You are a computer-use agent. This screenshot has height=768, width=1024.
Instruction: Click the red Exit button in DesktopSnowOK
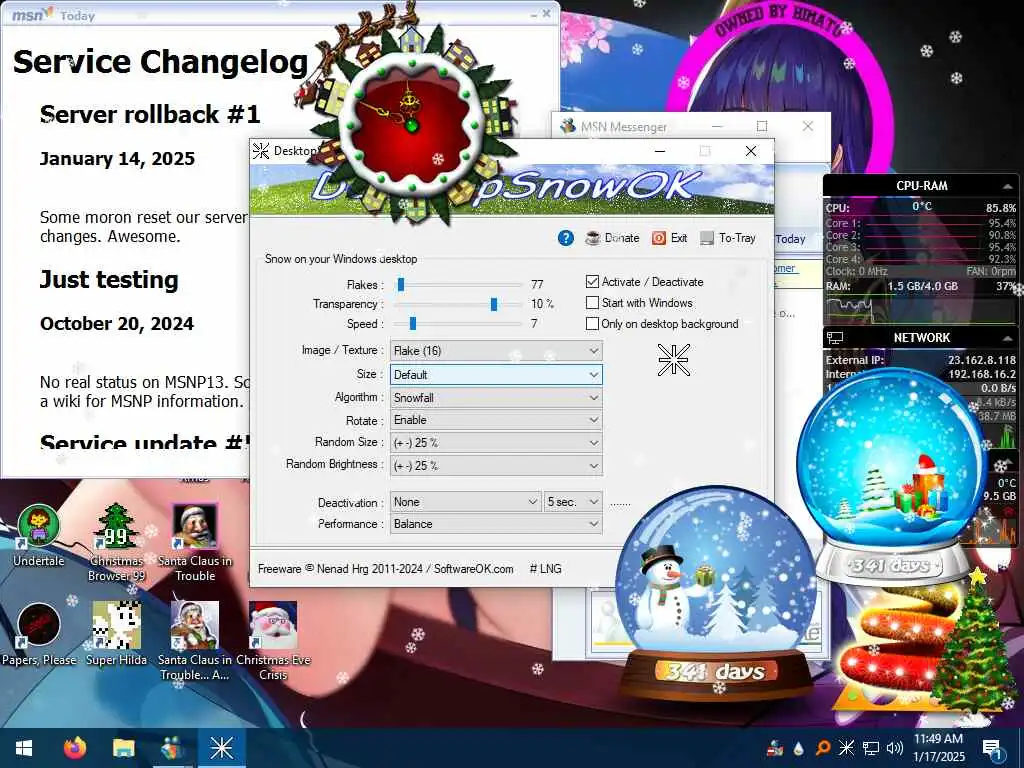click(x=669, y=238)
